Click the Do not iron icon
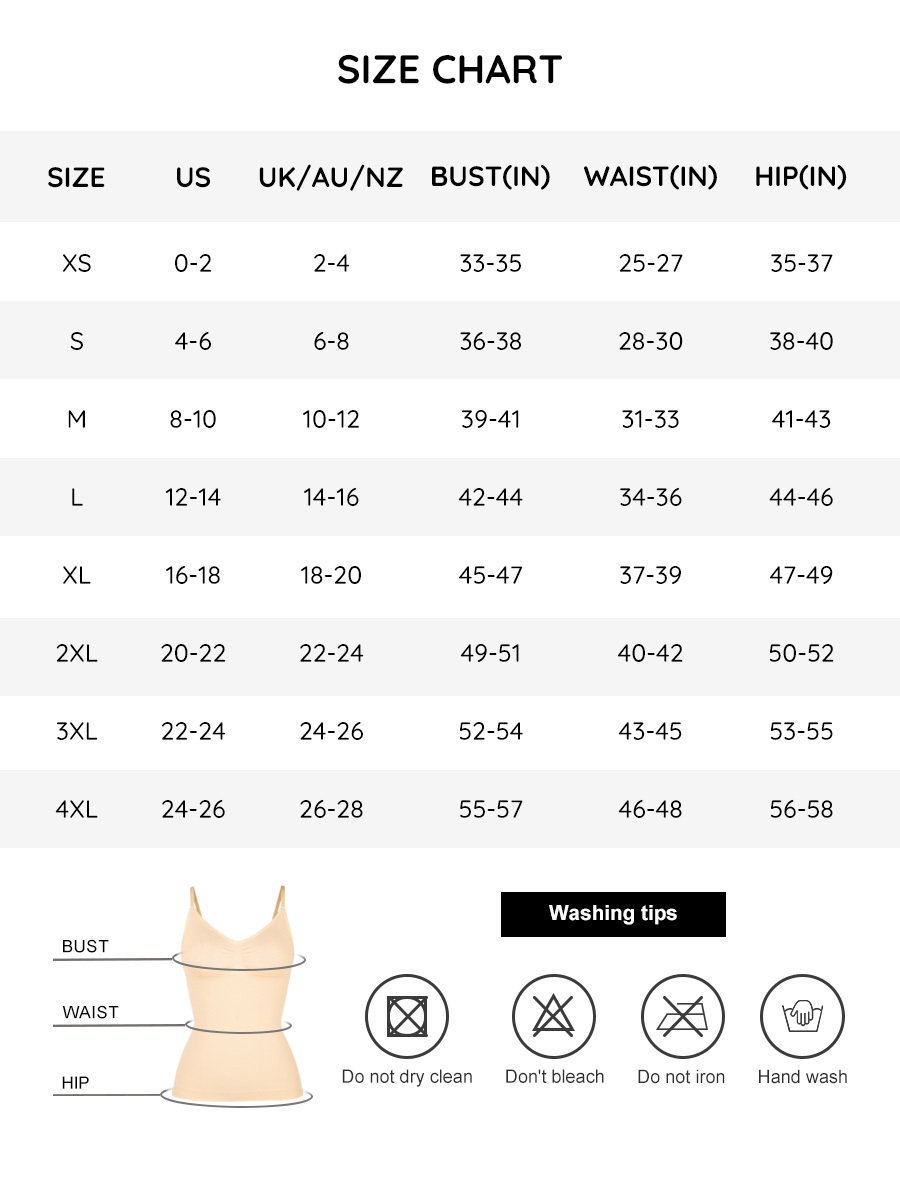Screen dimensions: 900x1200 (682, 1017)
